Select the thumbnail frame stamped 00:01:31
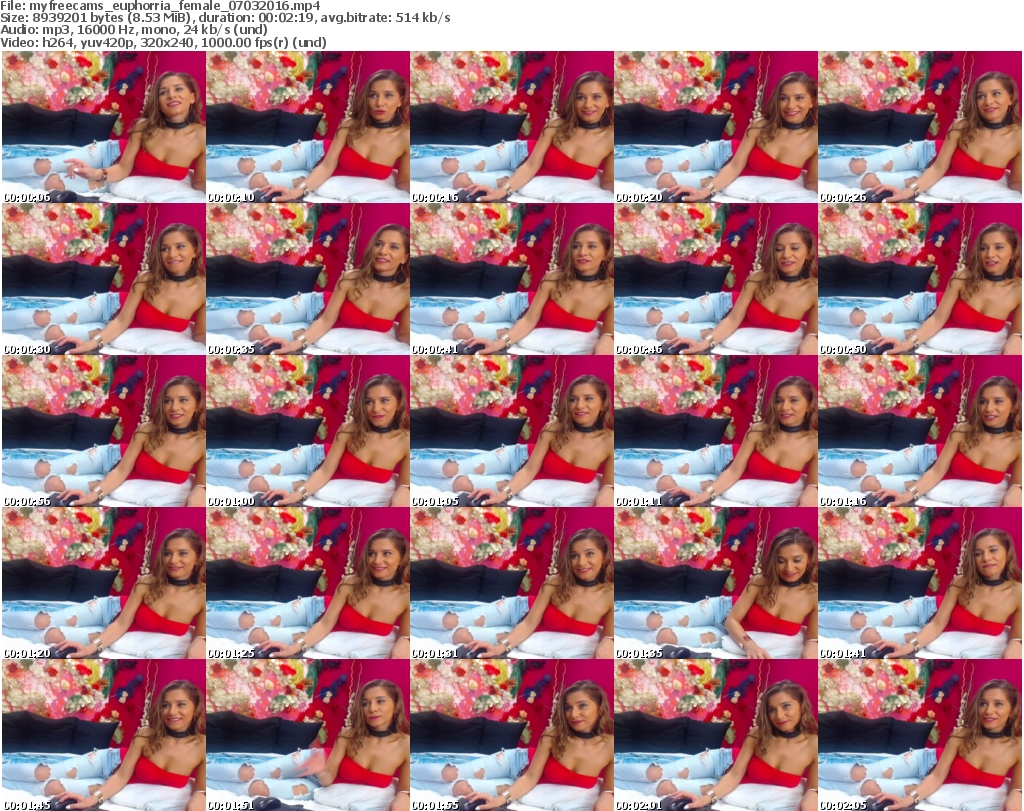 coord(512,583)
